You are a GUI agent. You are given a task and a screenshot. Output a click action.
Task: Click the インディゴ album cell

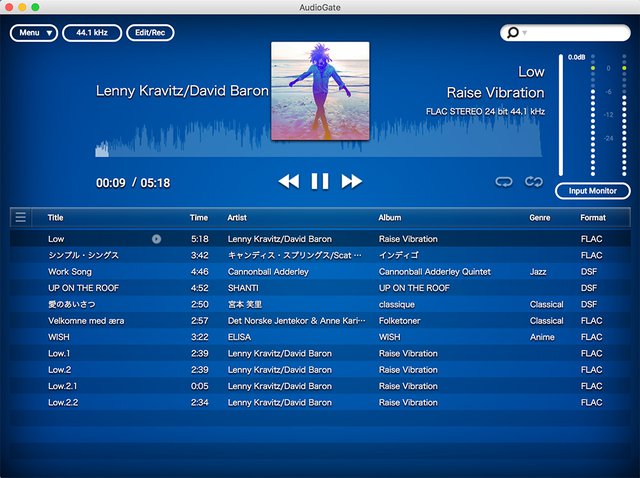[398, 256]
